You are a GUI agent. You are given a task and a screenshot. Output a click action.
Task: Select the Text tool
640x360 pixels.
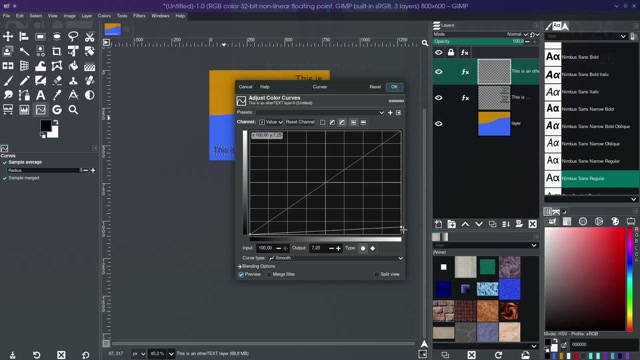(x=40, y=95)
